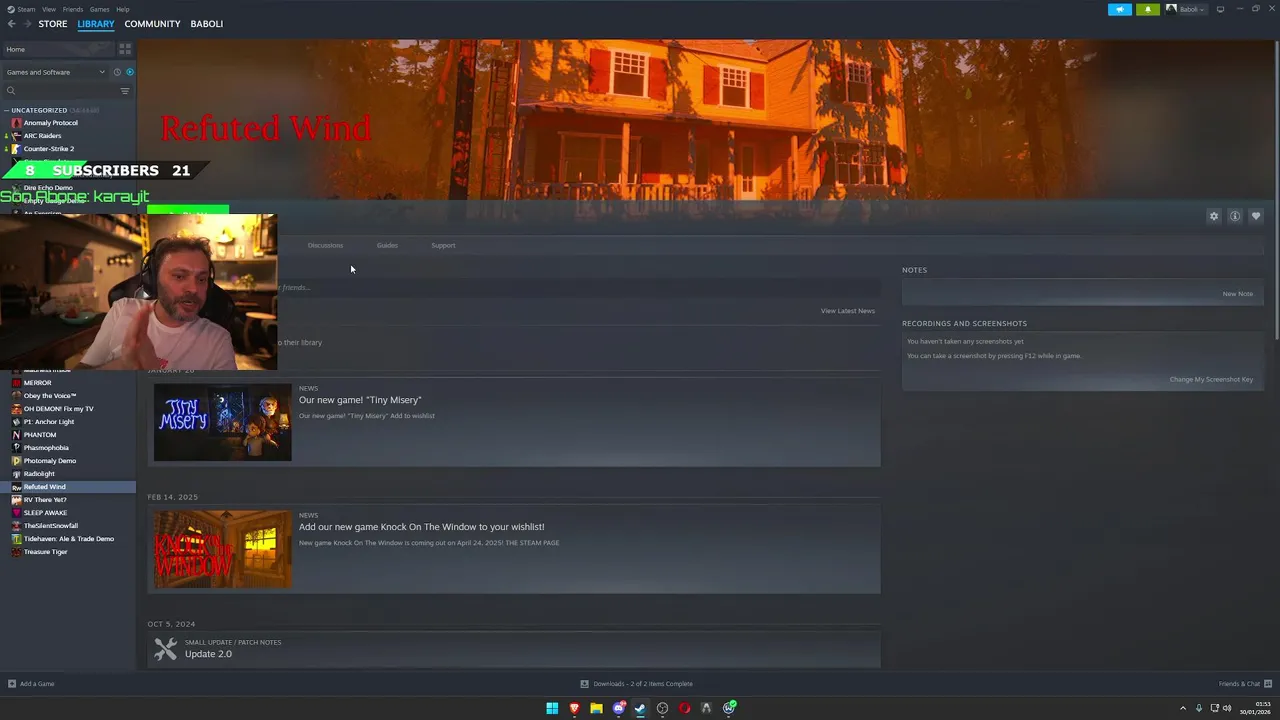Open the Brave browser from the taskbar
This screenshot has height=720, width=1280.
tap(574, 708)
